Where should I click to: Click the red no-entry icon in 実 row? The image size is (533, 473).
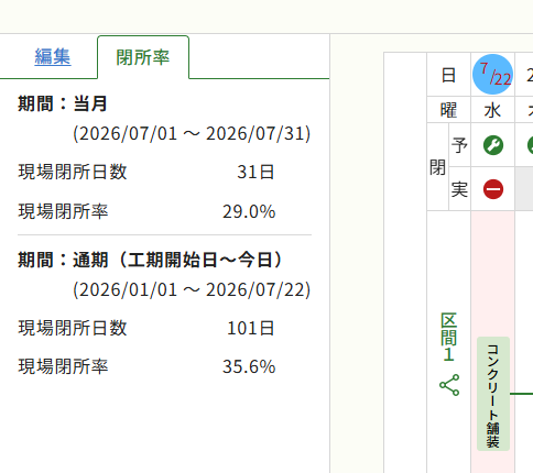pyautogui.click(x=493, y=189)
